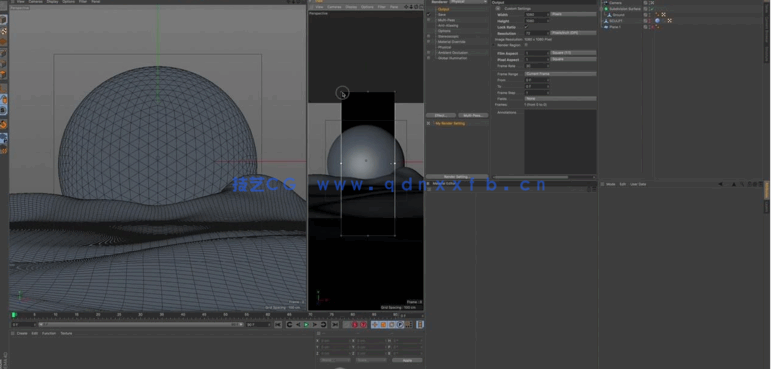
Task: Toggle the Render Region checkbox
Action: click(526, 45)
